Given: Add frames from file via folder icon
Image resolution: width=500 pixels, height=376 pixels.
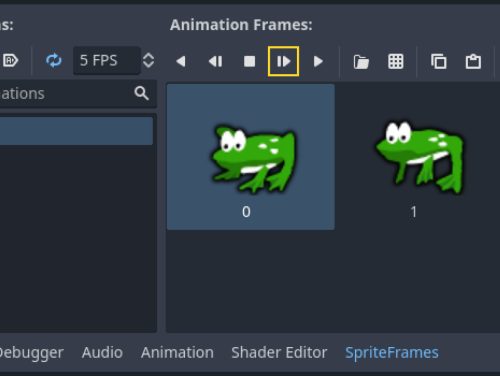Looking at the screenshot, I should click(361, 62).
